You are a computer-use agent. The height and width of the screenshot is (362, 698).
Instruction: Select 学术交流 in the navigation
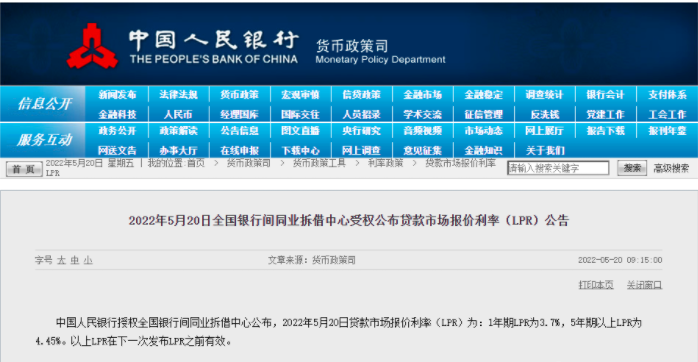pyautogui.click(x=422, y=114)
